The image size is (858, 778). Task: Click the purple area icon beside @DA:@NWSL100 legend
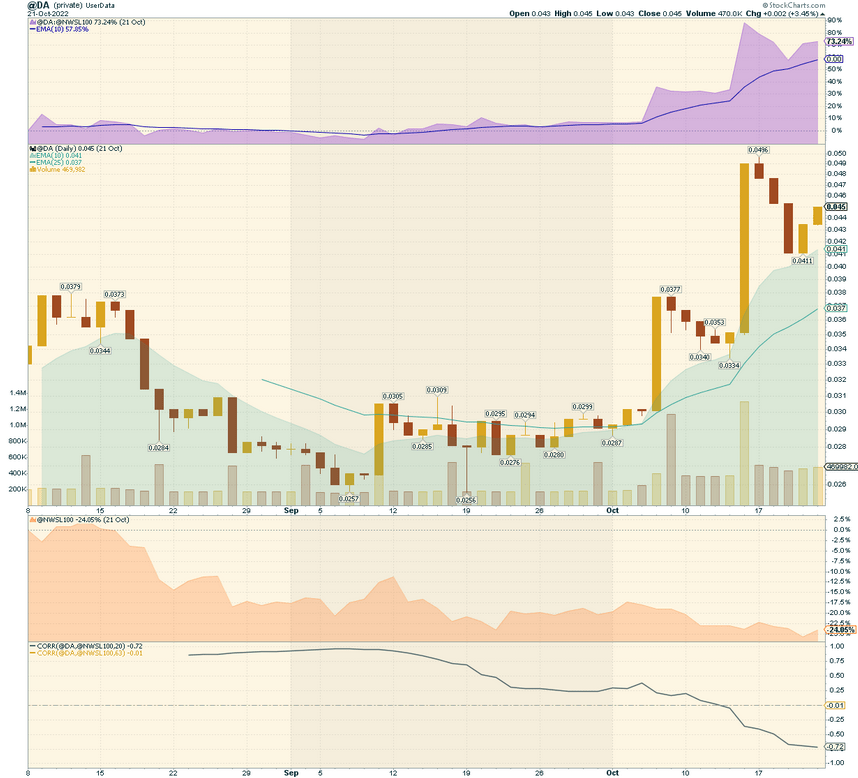coord(32,22)
